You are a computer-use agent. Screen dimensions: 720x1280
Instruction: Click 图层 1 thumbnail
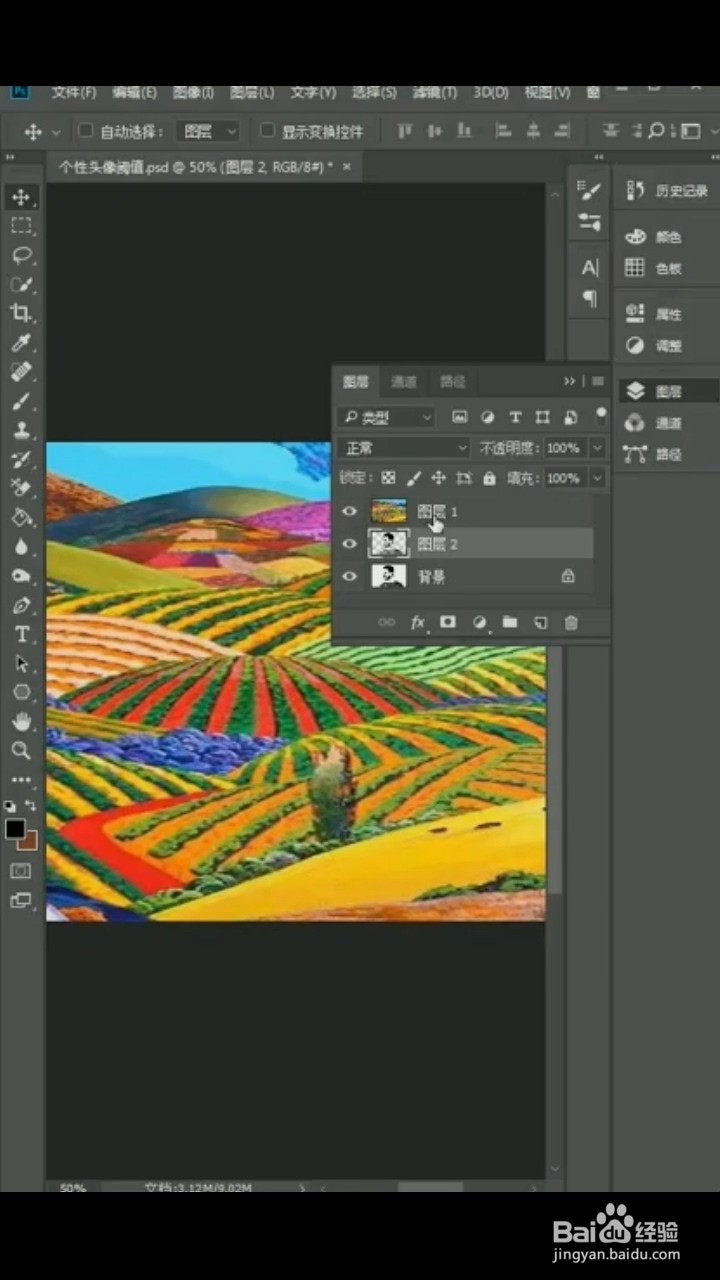pos(389,511)
